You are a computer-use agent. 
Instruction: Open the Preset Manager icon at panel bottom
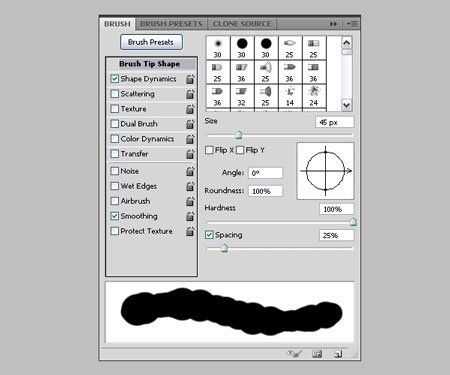tap(317, 354)
